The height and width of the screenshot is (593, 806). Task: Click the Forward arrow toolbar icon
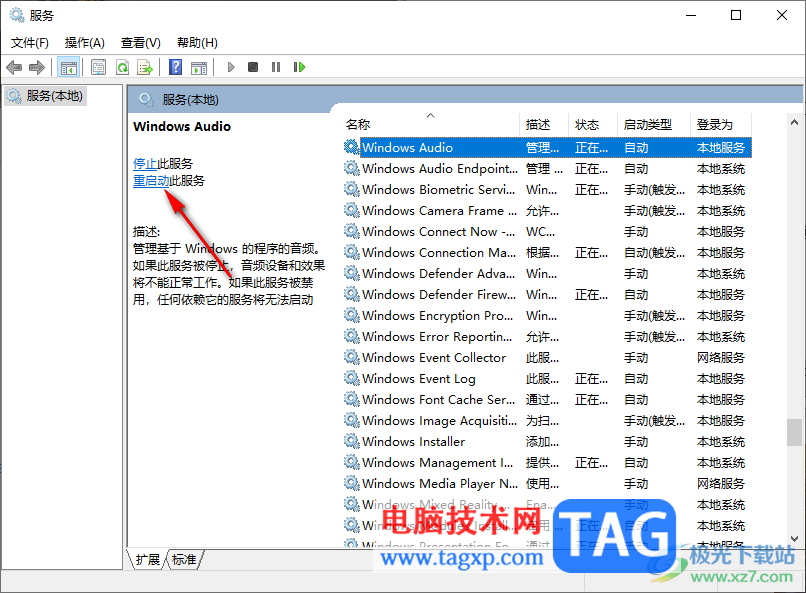(36, 67)
